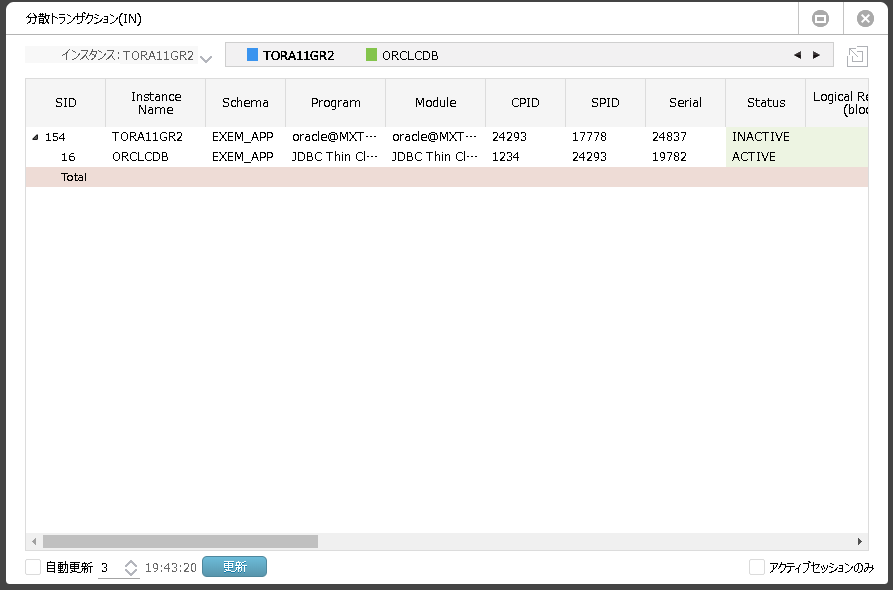The width and height of the screenshot is (893, 590).
Task: Sort by the Instance Name column header
Action: point(155,103)
